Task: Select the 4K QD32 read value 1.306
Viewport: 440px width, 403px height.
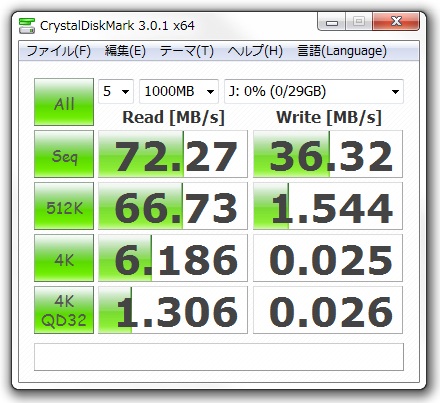Action: tap(173, 310)
